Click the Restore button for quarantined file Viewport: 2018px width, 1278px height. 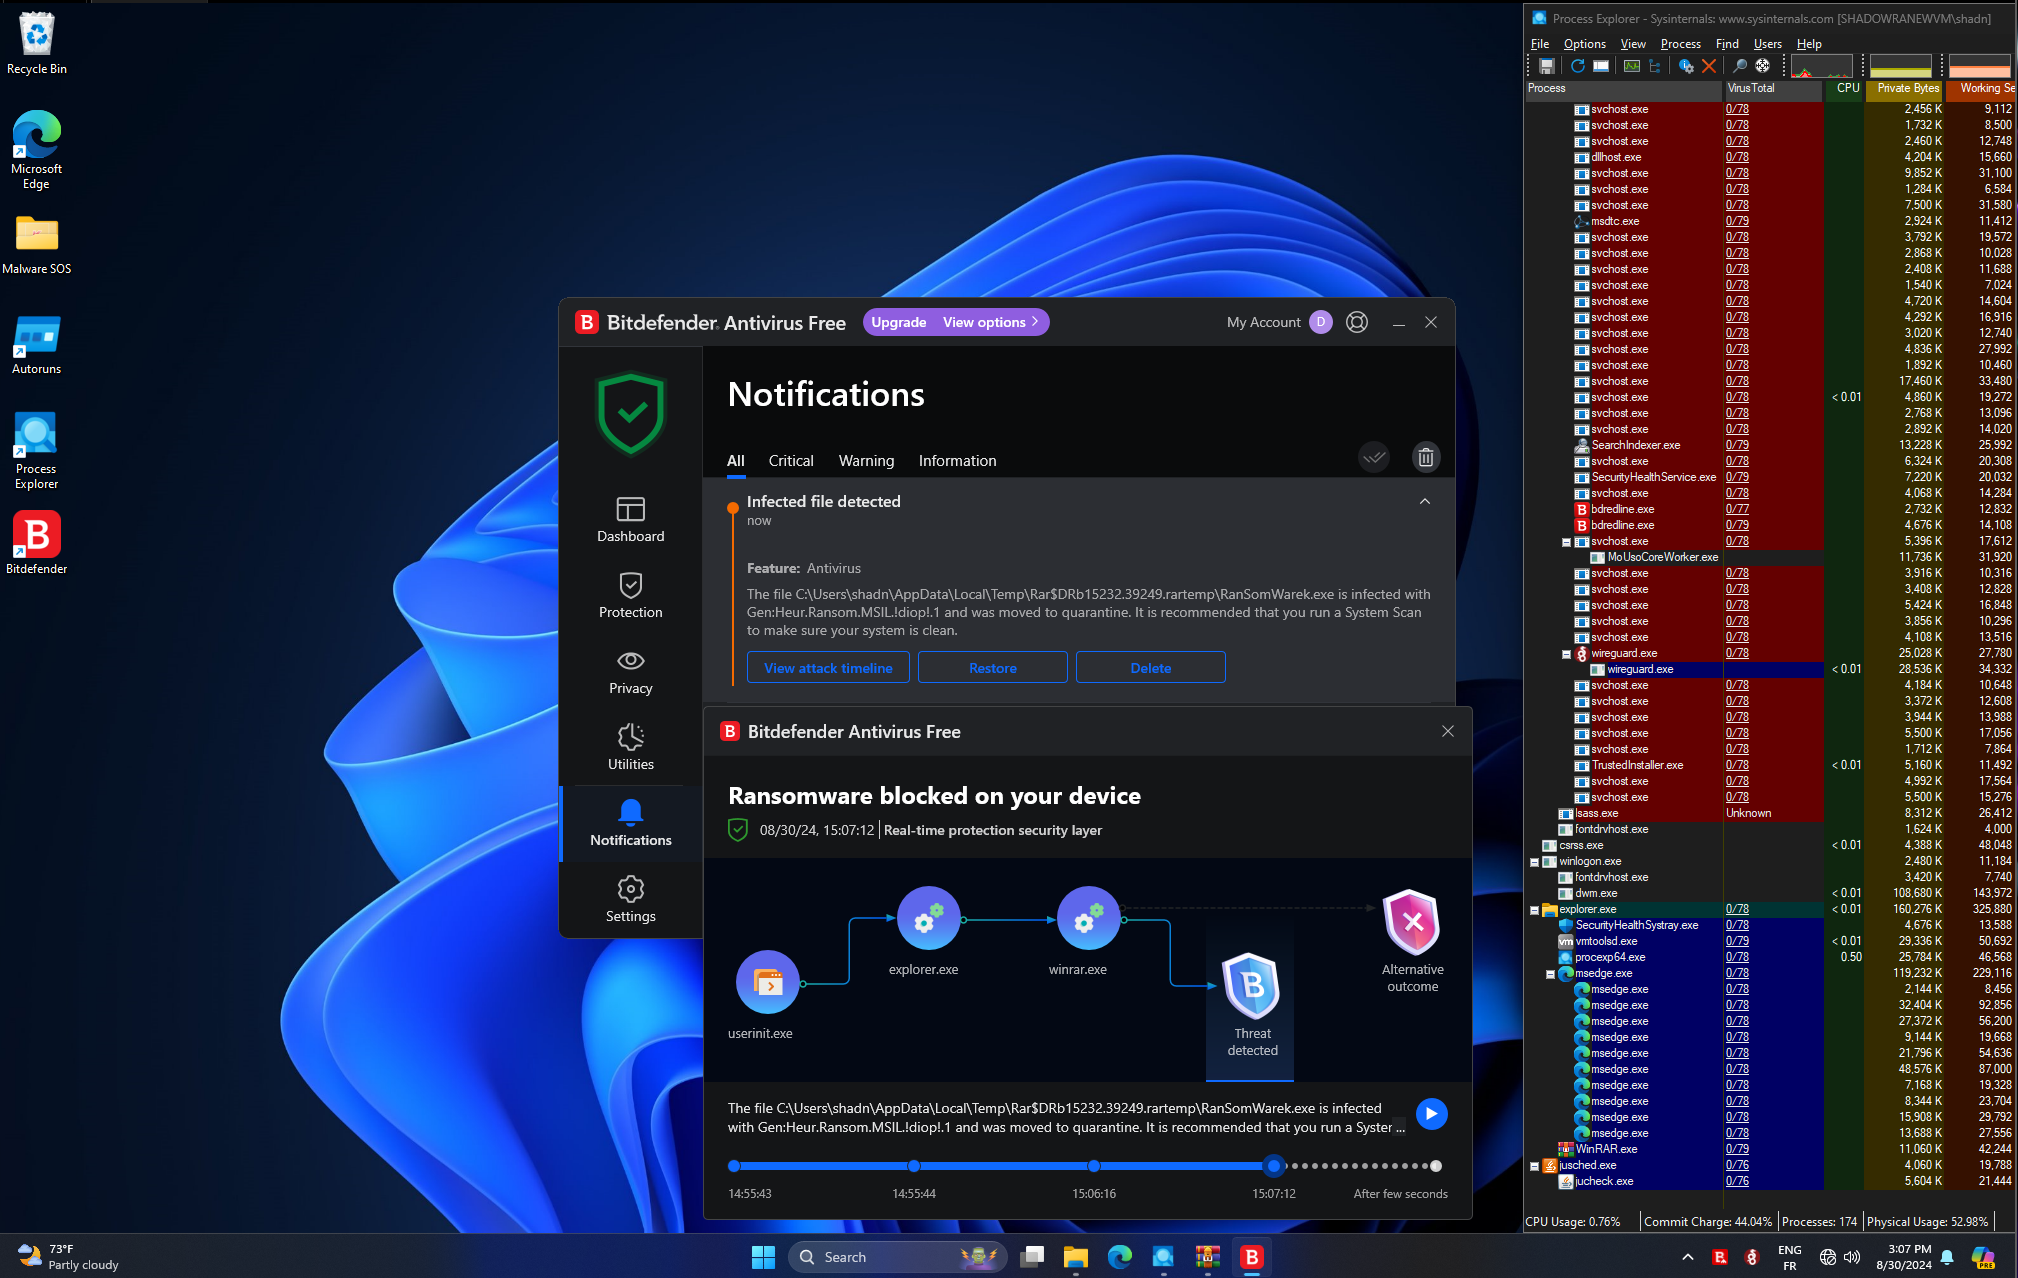pyautogui.click(x=992, y=668)
